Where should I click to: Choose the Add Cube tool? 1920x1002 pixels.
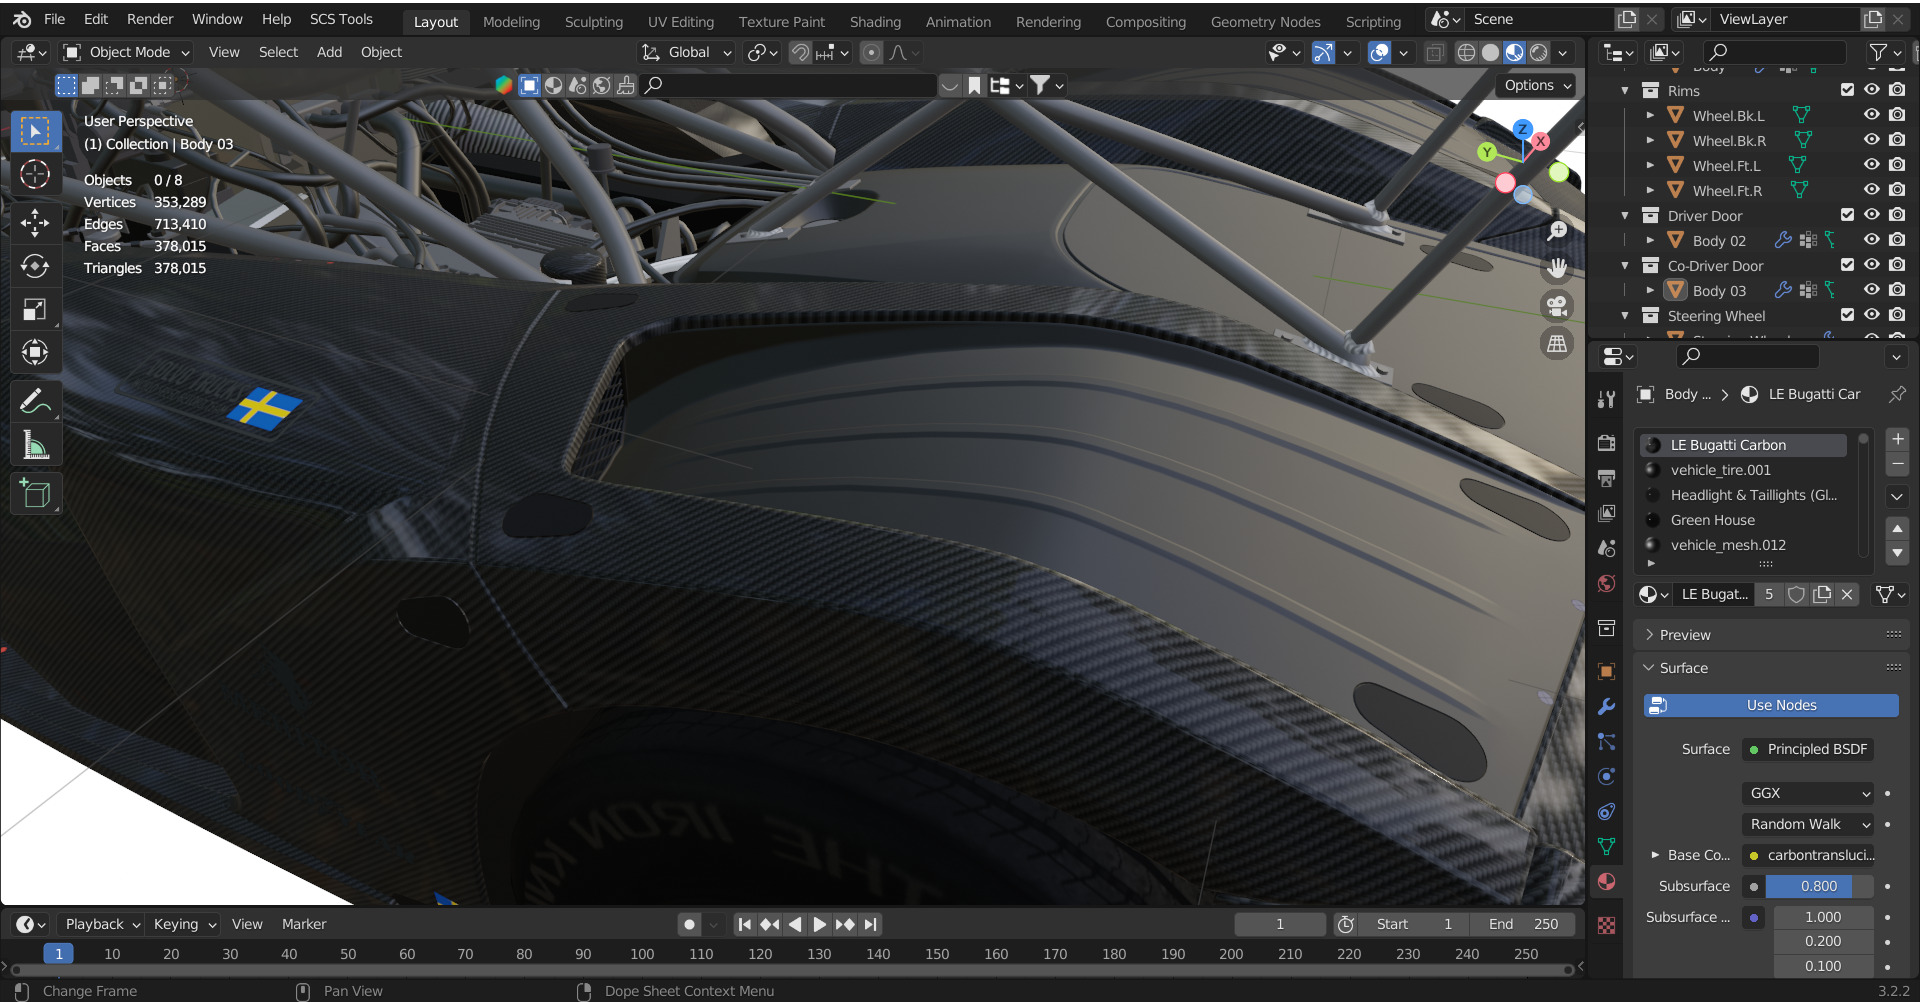35,494
